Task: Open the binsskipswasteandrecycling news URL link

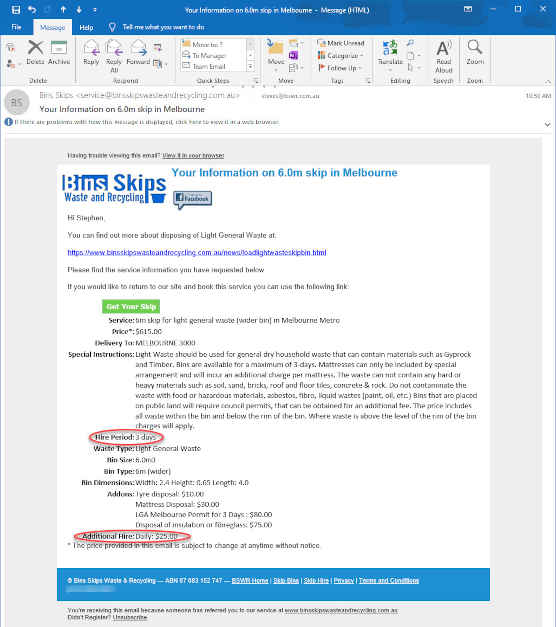Action: tap(197, 253)
